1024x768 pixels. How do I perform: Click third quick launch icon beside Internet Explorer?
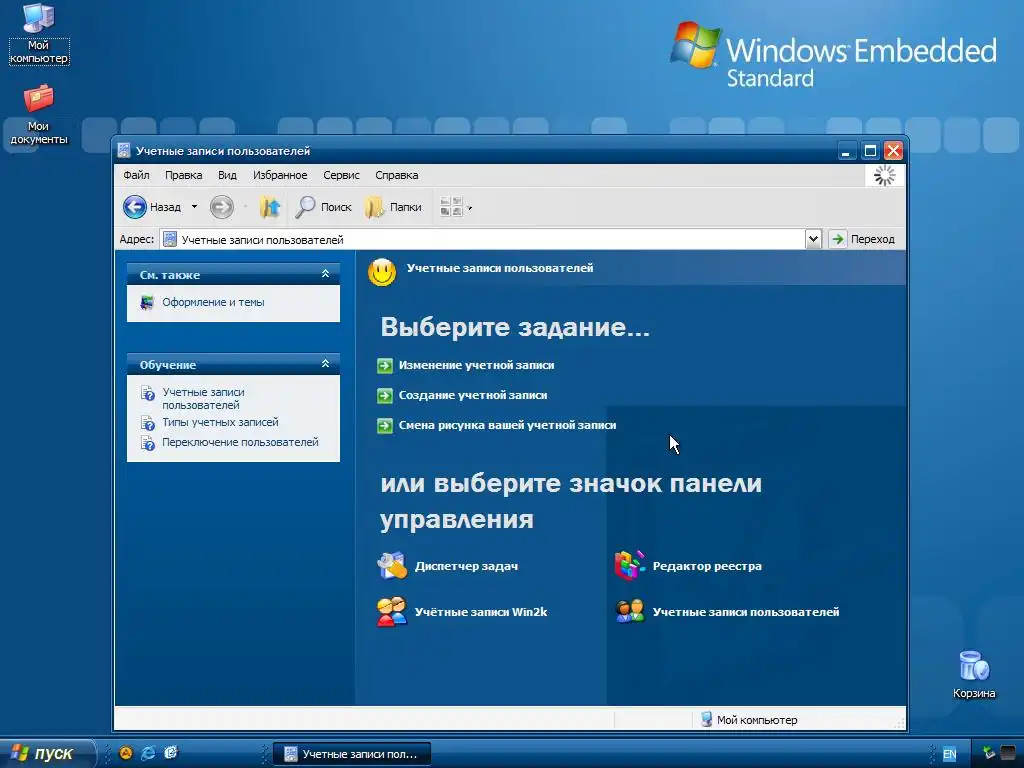[171, 753]
